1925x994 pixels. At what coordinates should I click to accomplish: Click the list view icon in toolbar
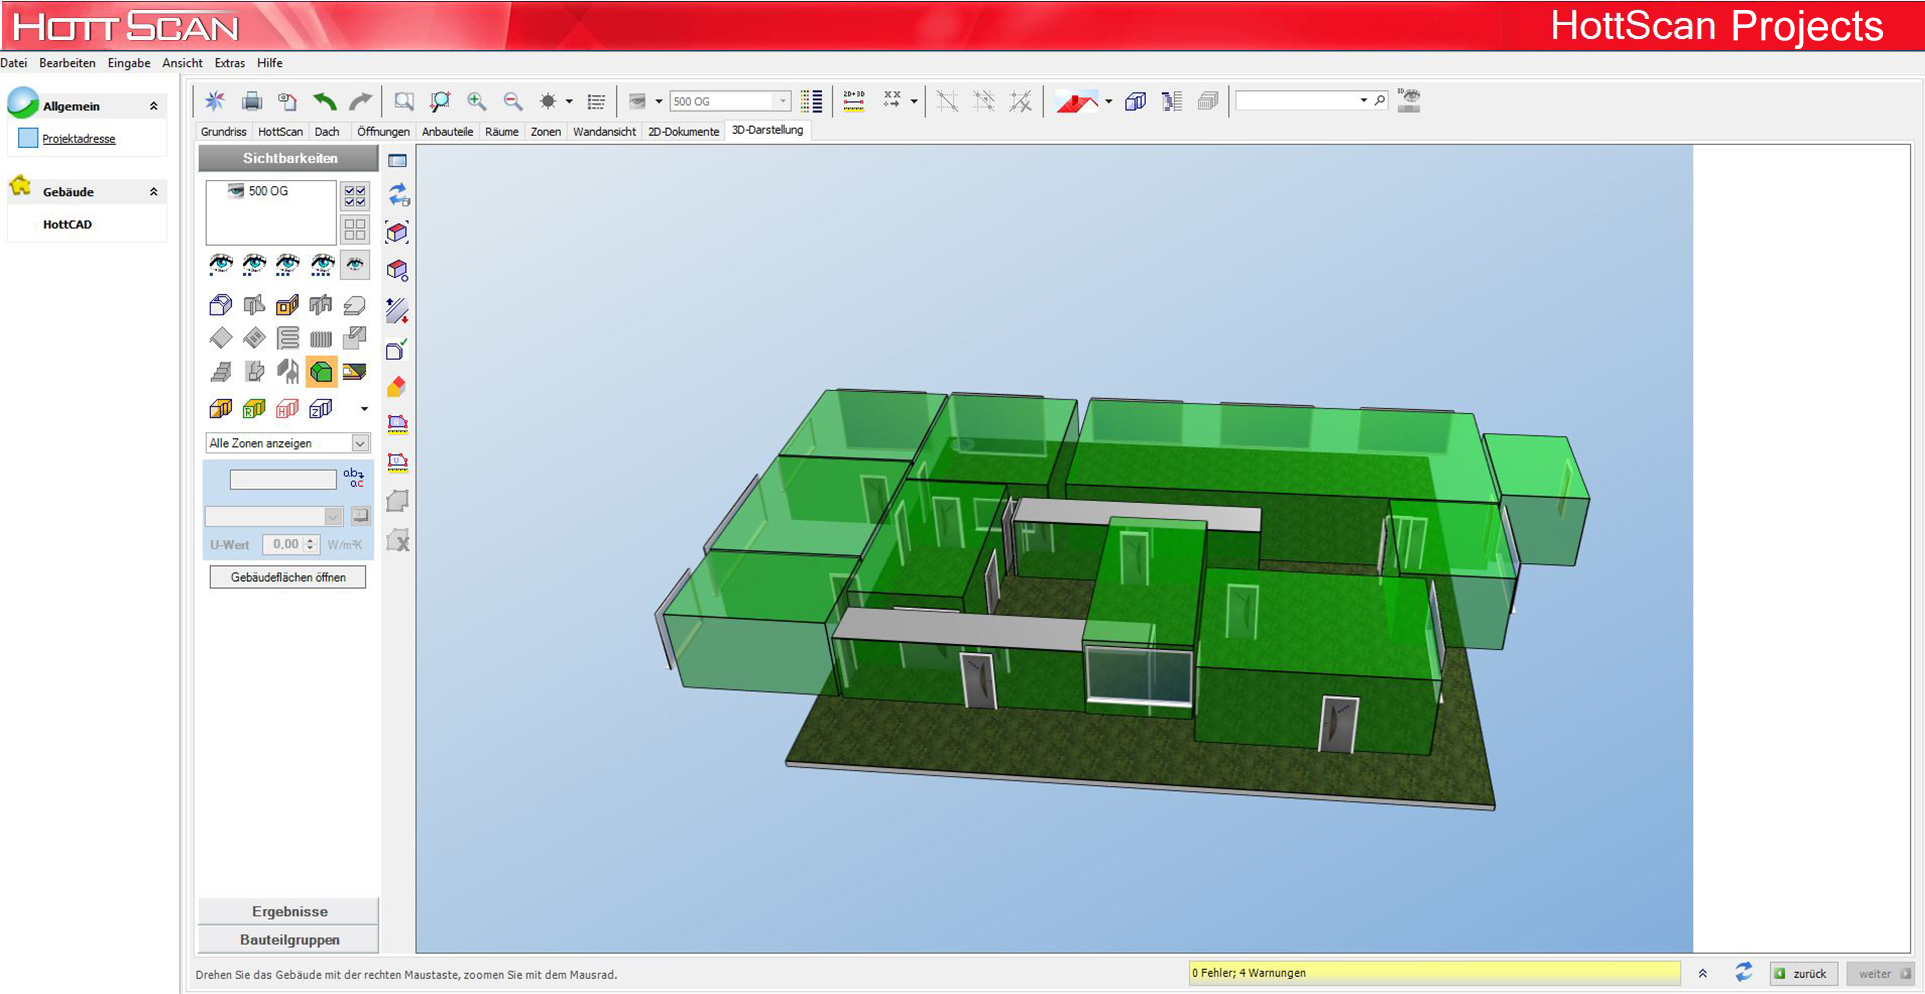pos(597,101)
